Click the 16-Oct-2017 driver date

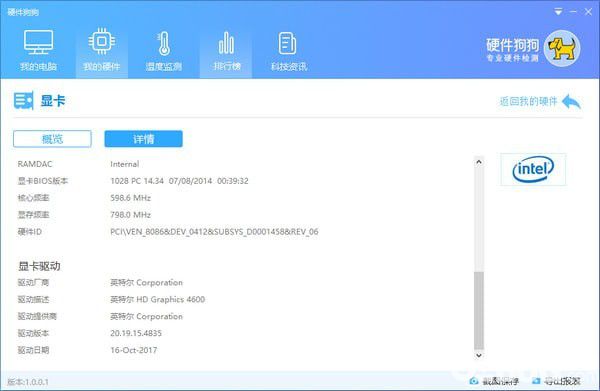click(x=134, y=350)
